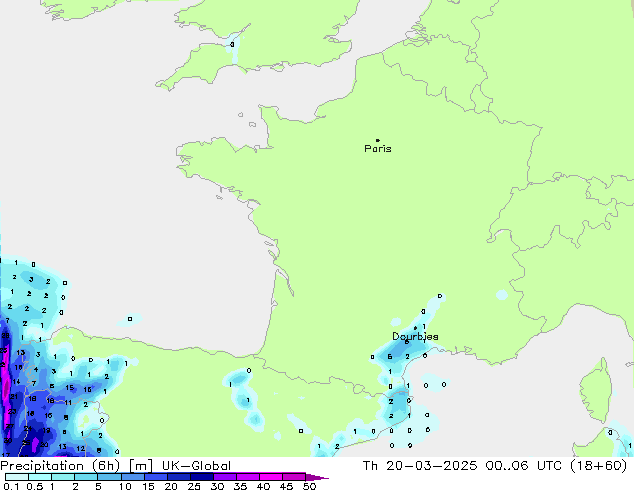The height and width of the screenshot is (490, 634).
Task: Pick the legend swatch between 30 and 35
Action: click(x=224, y=477)
